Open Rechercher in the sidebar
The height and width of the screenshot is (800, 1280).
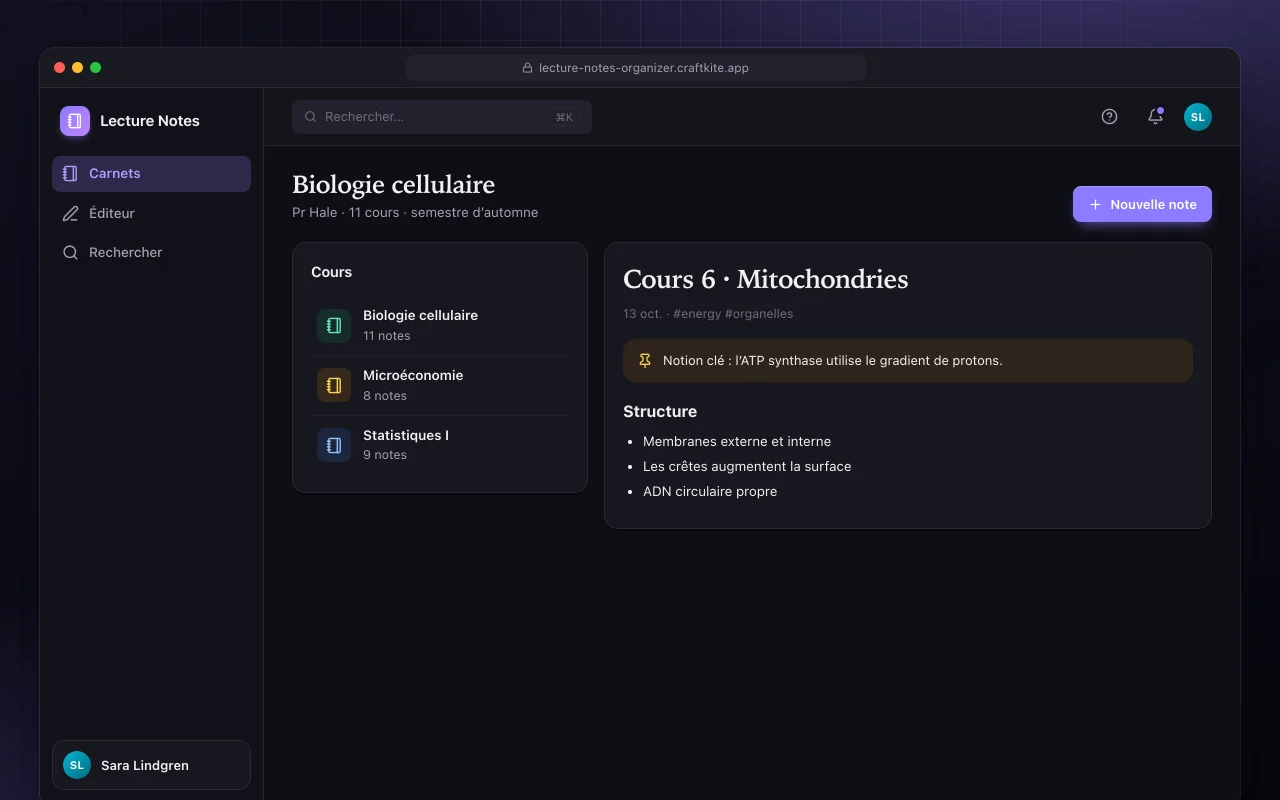point(151,253)
